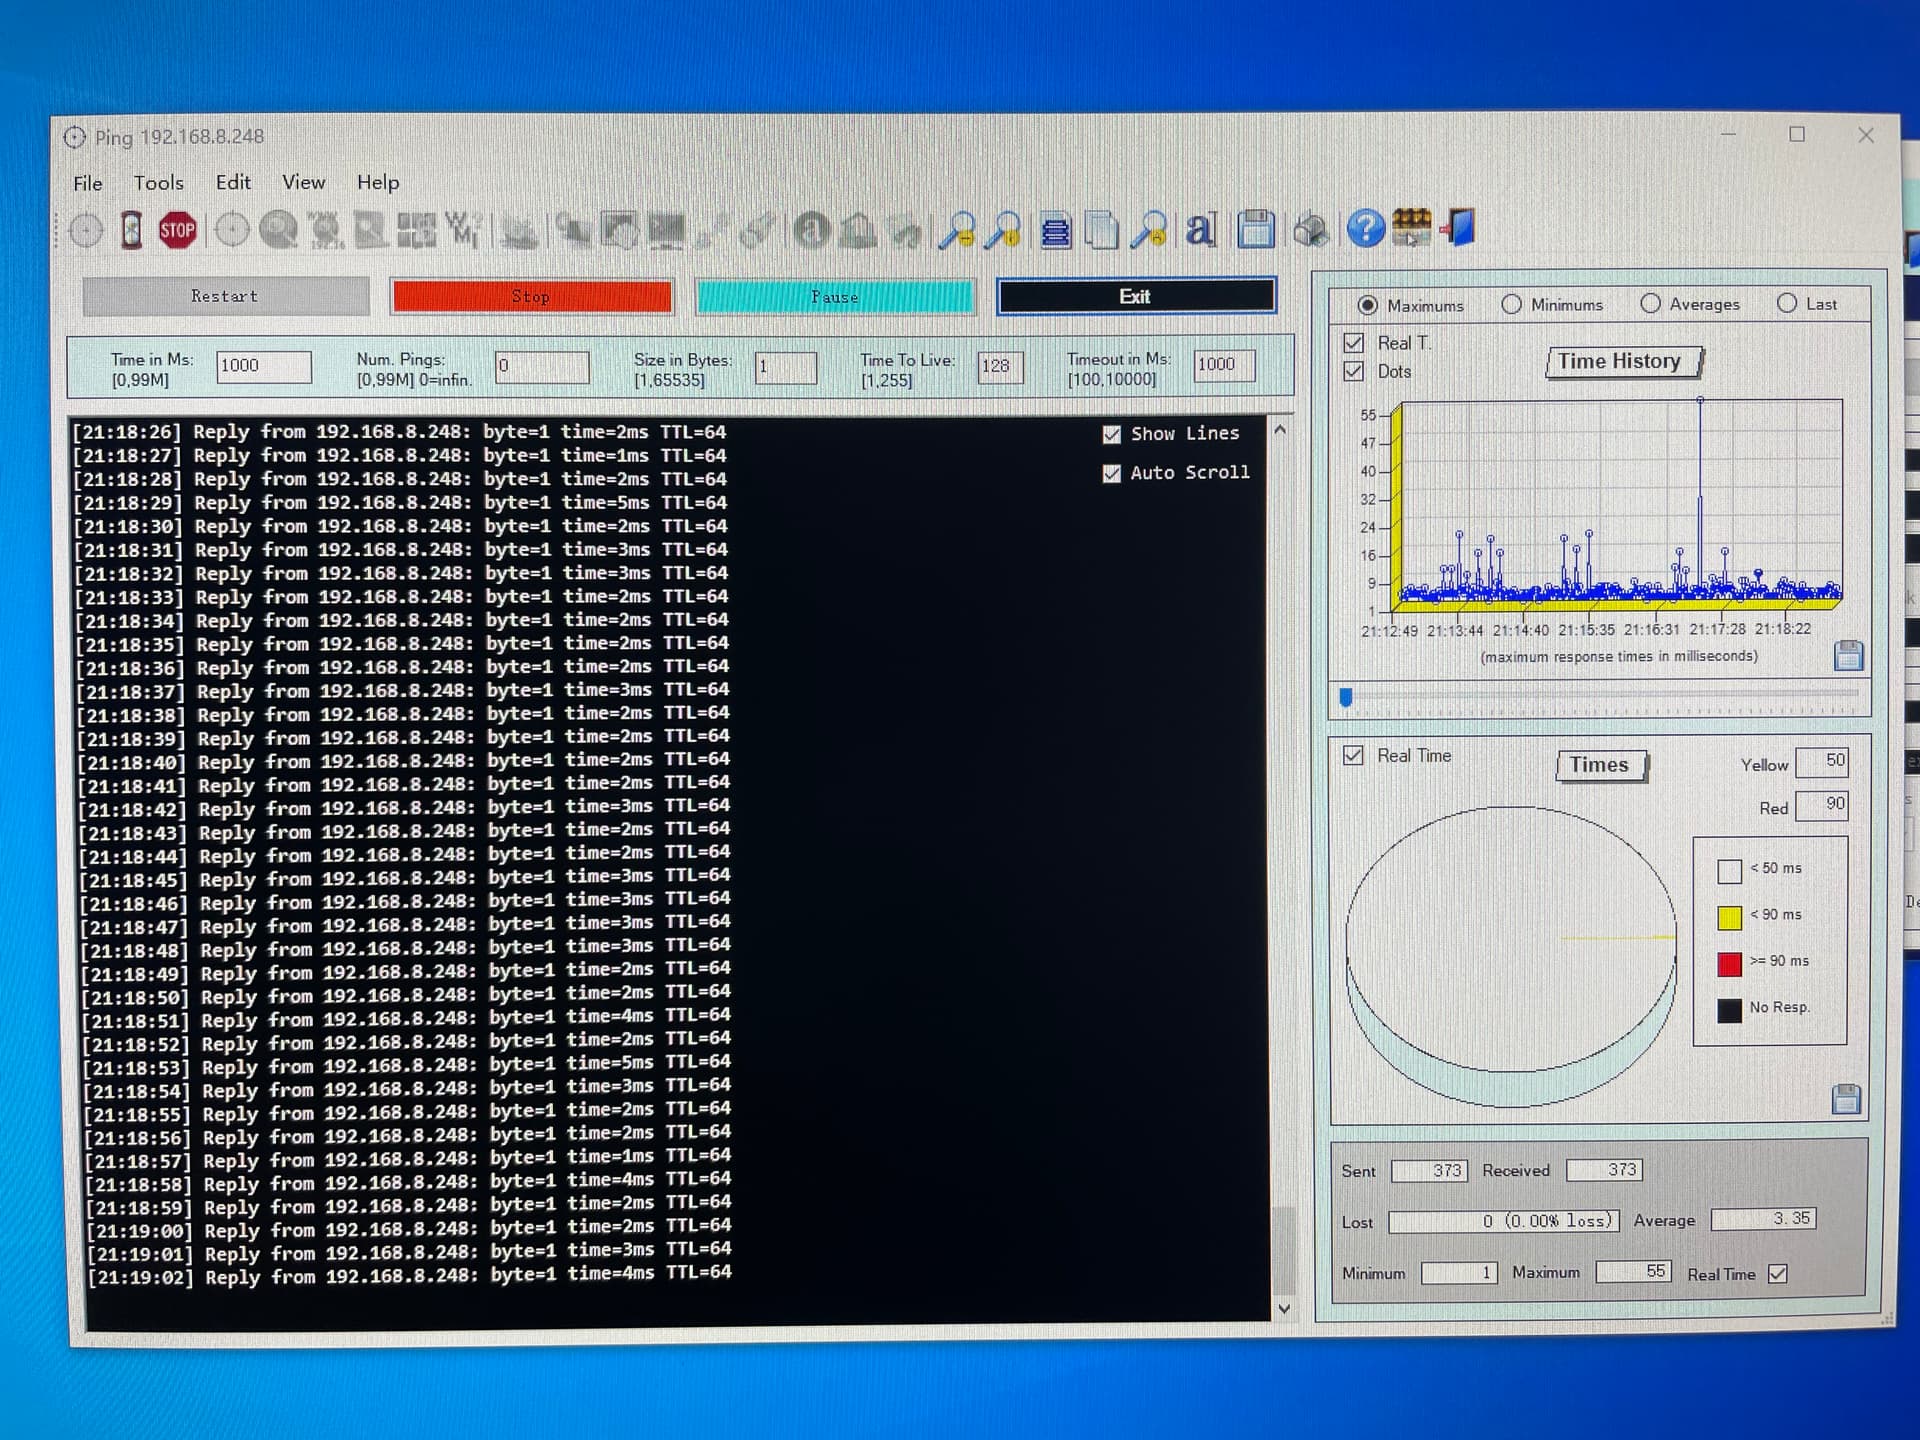This screenshot has height=1440, width=1920.
Task: Click the Time History slider handle
Action: (1346, 697)
